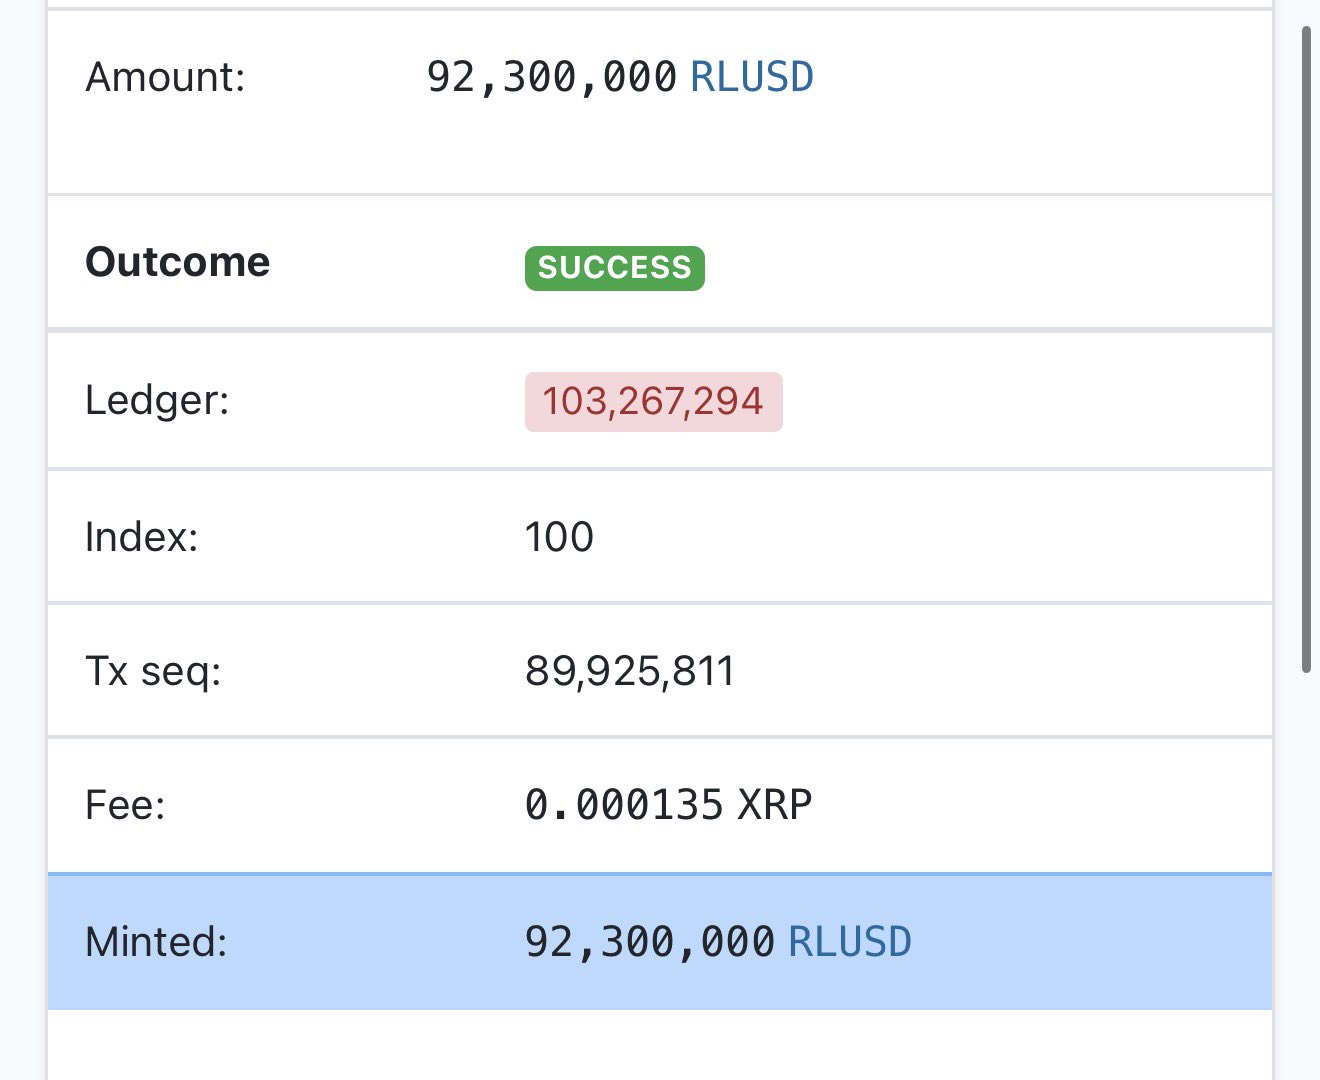The height and width of the screenshot is (1080, 1320).
Task: Click the green SUCCESS outcome badge
Action: 614,268
